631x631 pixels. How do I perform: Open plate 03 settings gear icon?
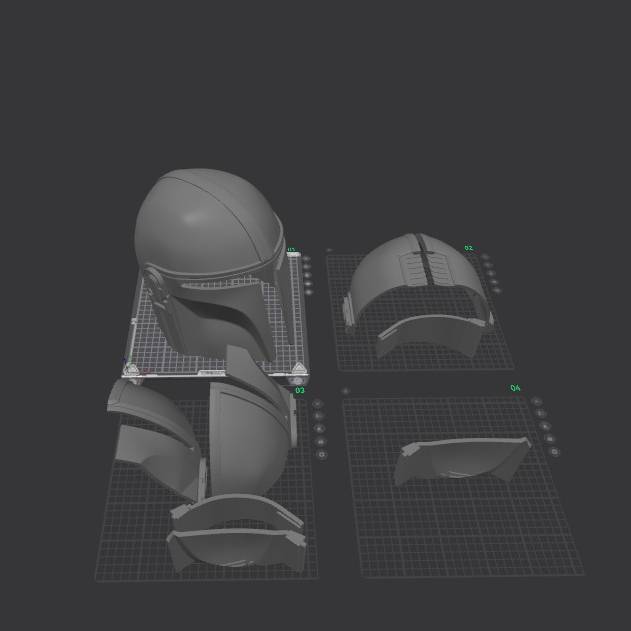[x=322, y=455]
